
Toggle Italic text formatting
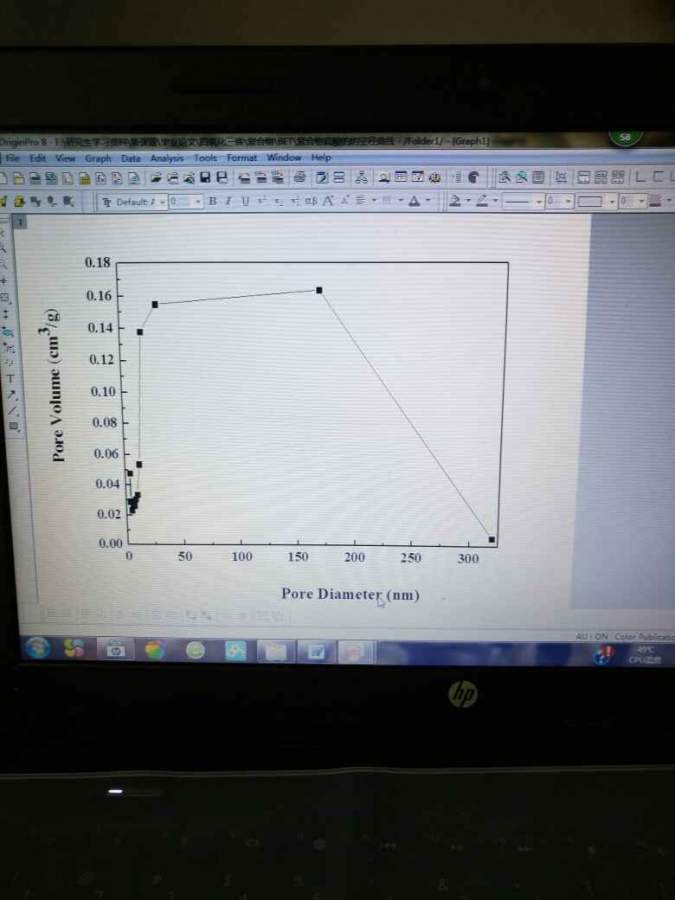coord(228,201)
